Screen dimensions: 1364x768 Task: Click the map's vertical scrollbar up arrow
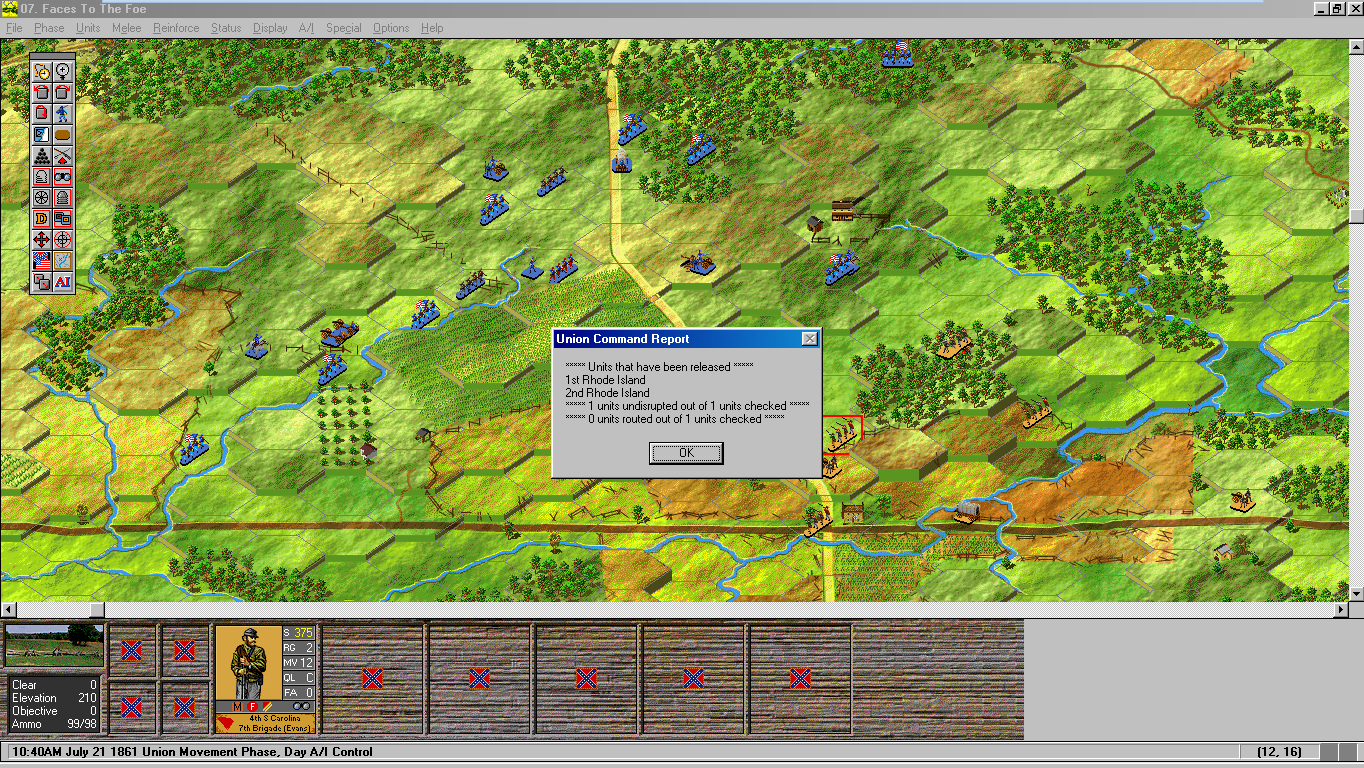(x=1356, y=46)
